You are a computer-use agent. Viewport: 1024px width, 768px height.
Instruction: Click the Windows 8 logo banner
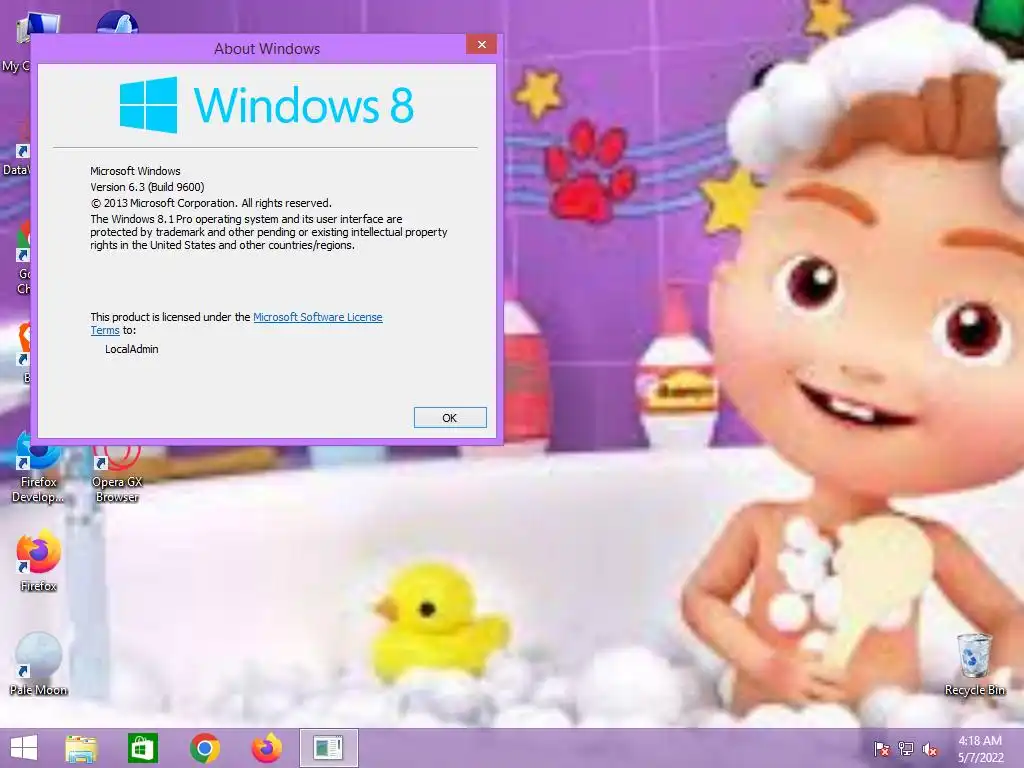click(x=266, y=105)
